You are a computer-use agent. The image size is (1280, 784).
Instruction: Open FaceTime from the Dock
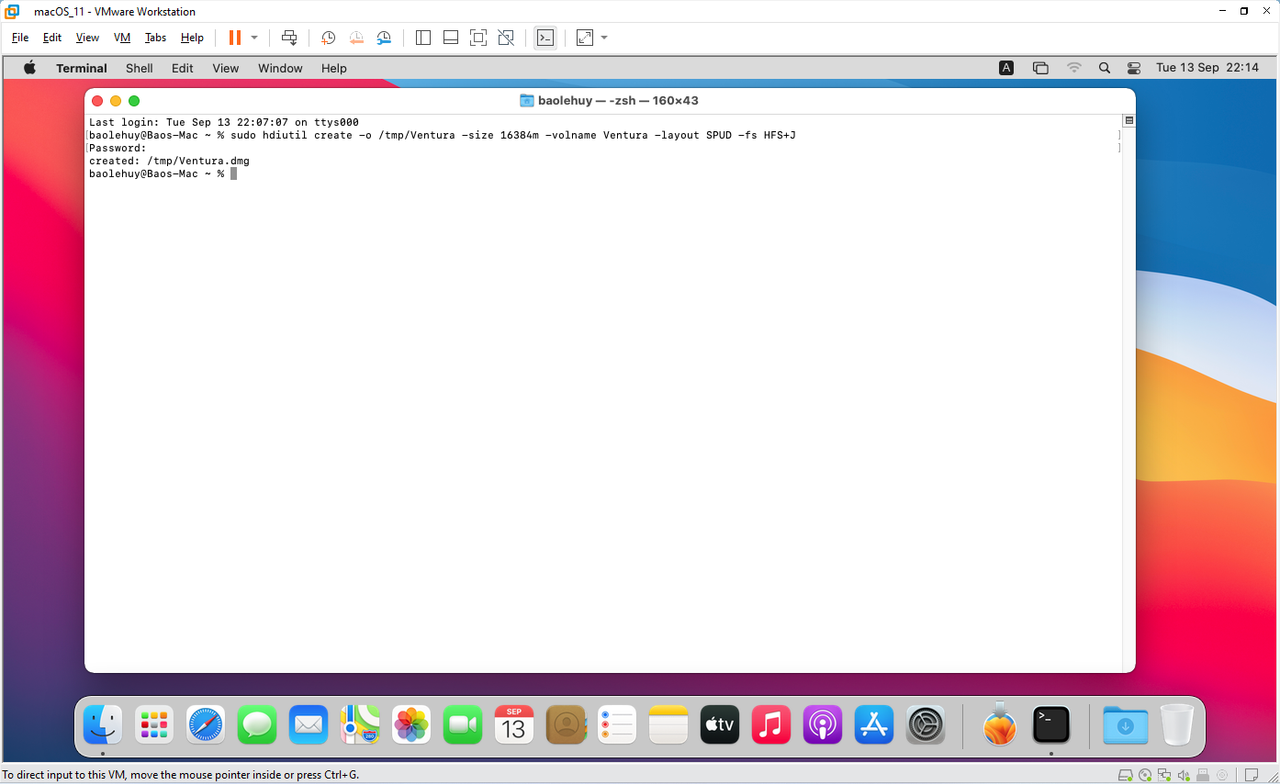[x=463, y=724]
